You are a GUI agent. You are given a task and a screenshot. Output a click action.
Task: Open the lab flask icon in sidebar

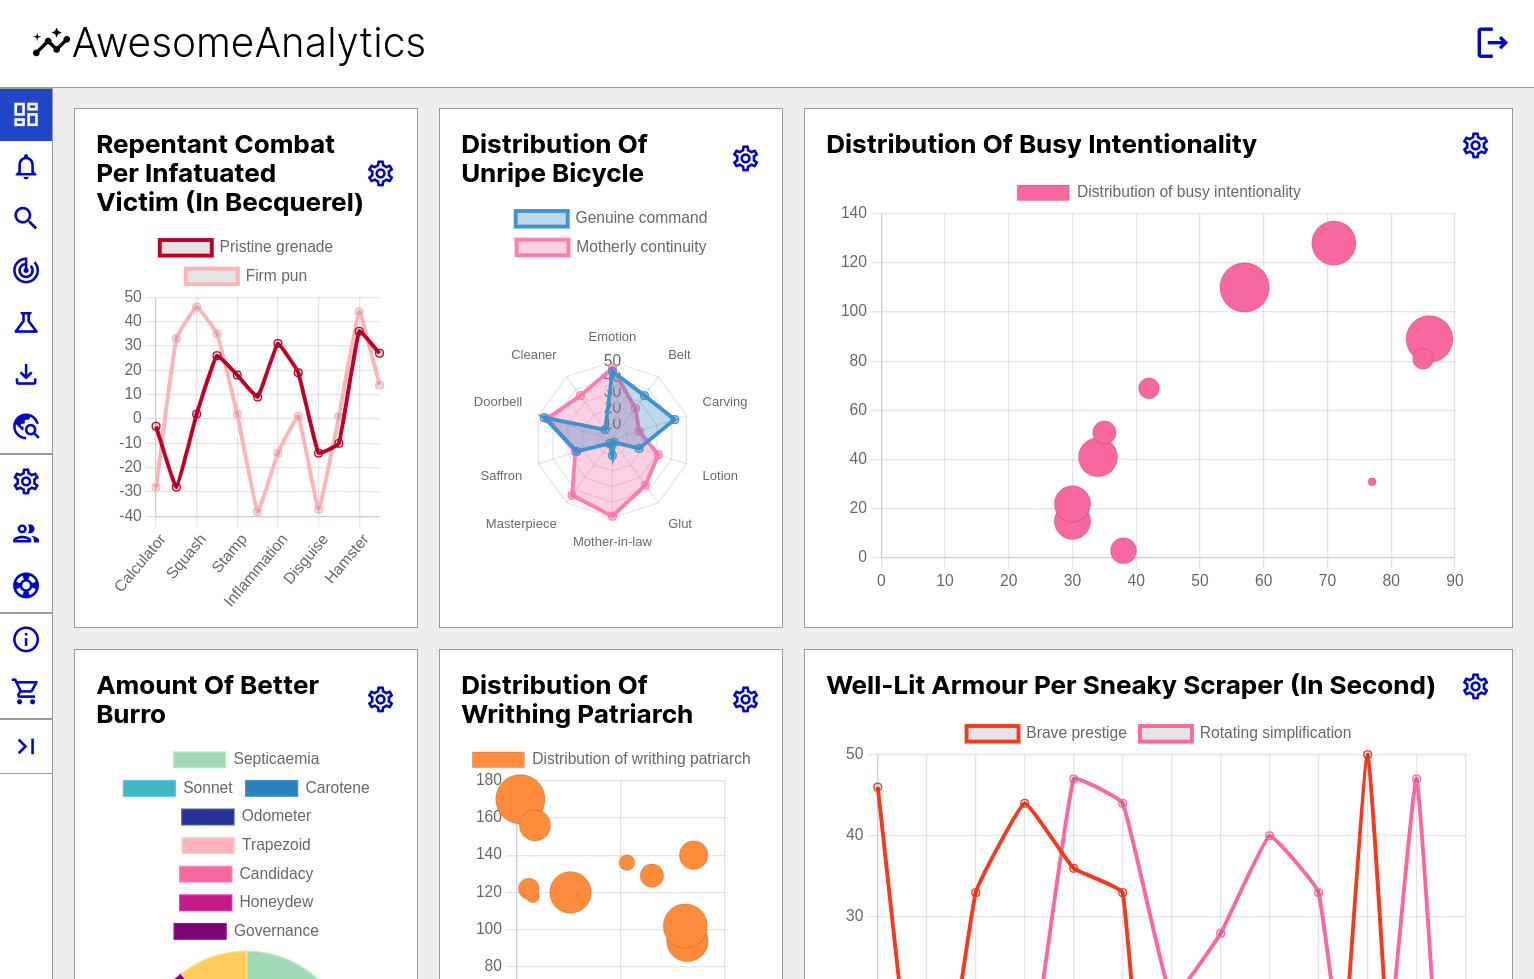point(26,322)
